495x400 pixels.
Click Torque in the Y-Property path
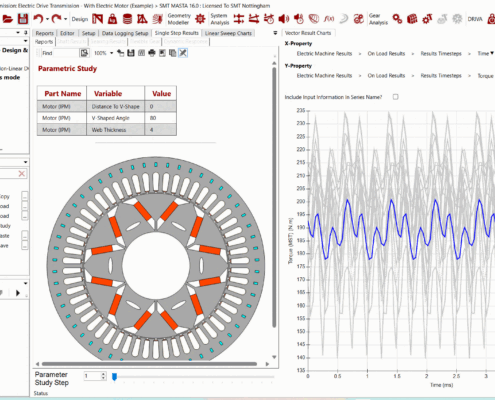point(485,76)
